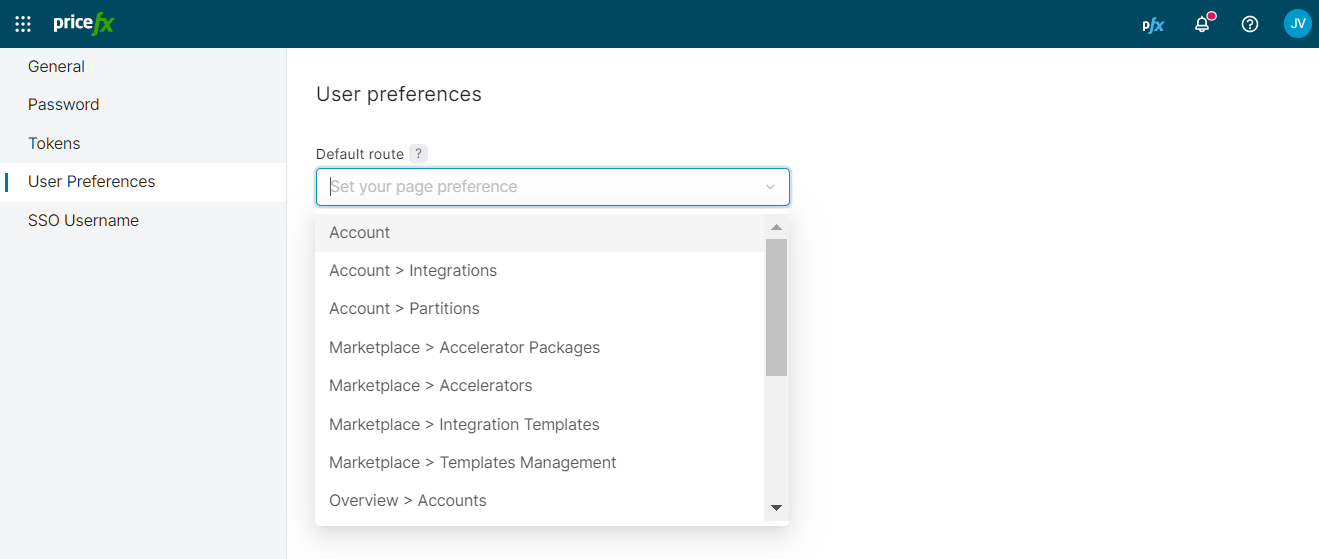Select Marketplace > Accelerator Packages
Screen dimensions: 1319x559
(x=464, y=348)
